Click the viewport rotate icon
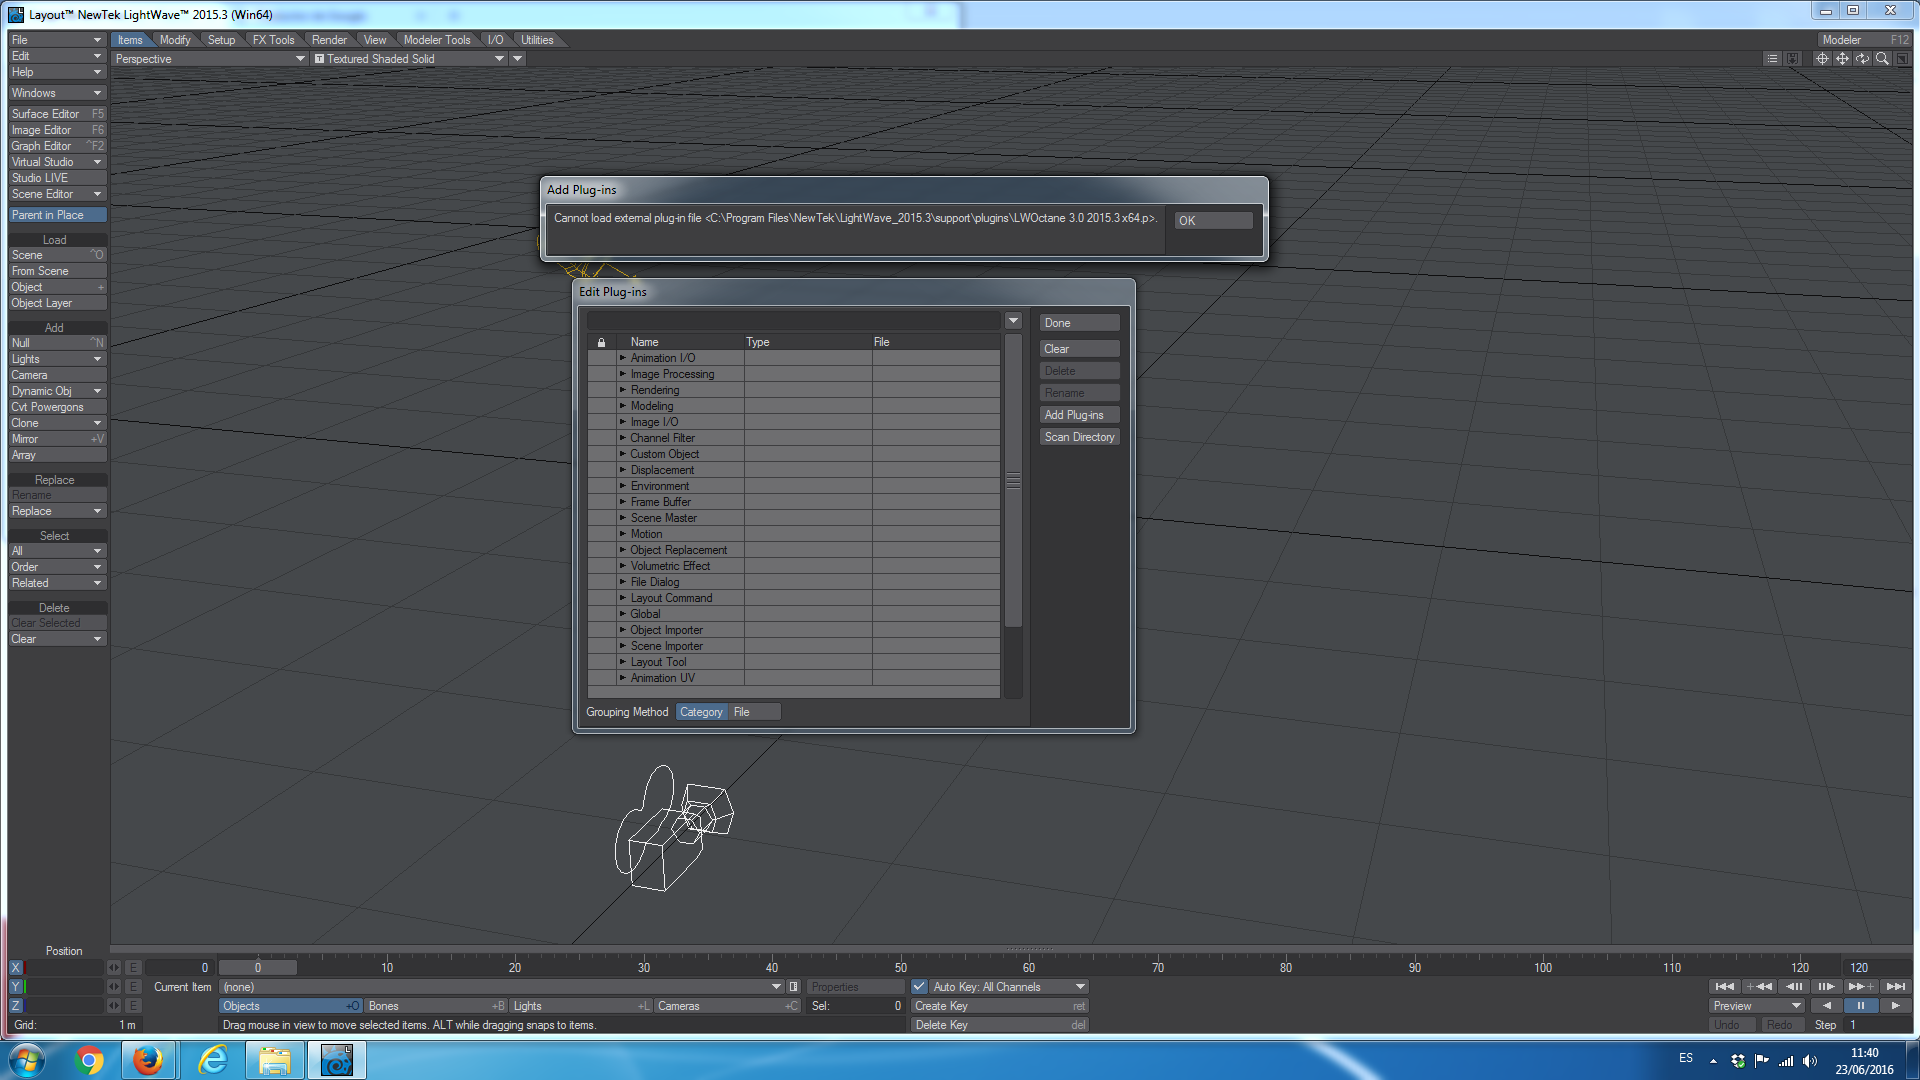Viewport: 1920px width, 1080px height. click(1862, 59)
